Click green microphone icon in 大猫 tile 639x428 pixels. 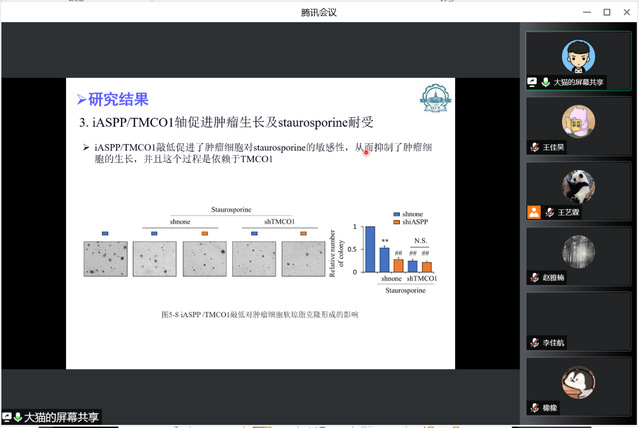coord(545,82)
